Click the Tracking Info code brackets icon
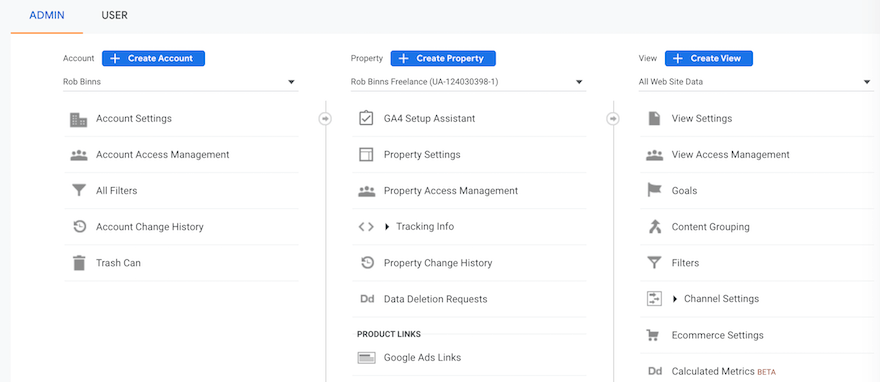 pos(366,227)
